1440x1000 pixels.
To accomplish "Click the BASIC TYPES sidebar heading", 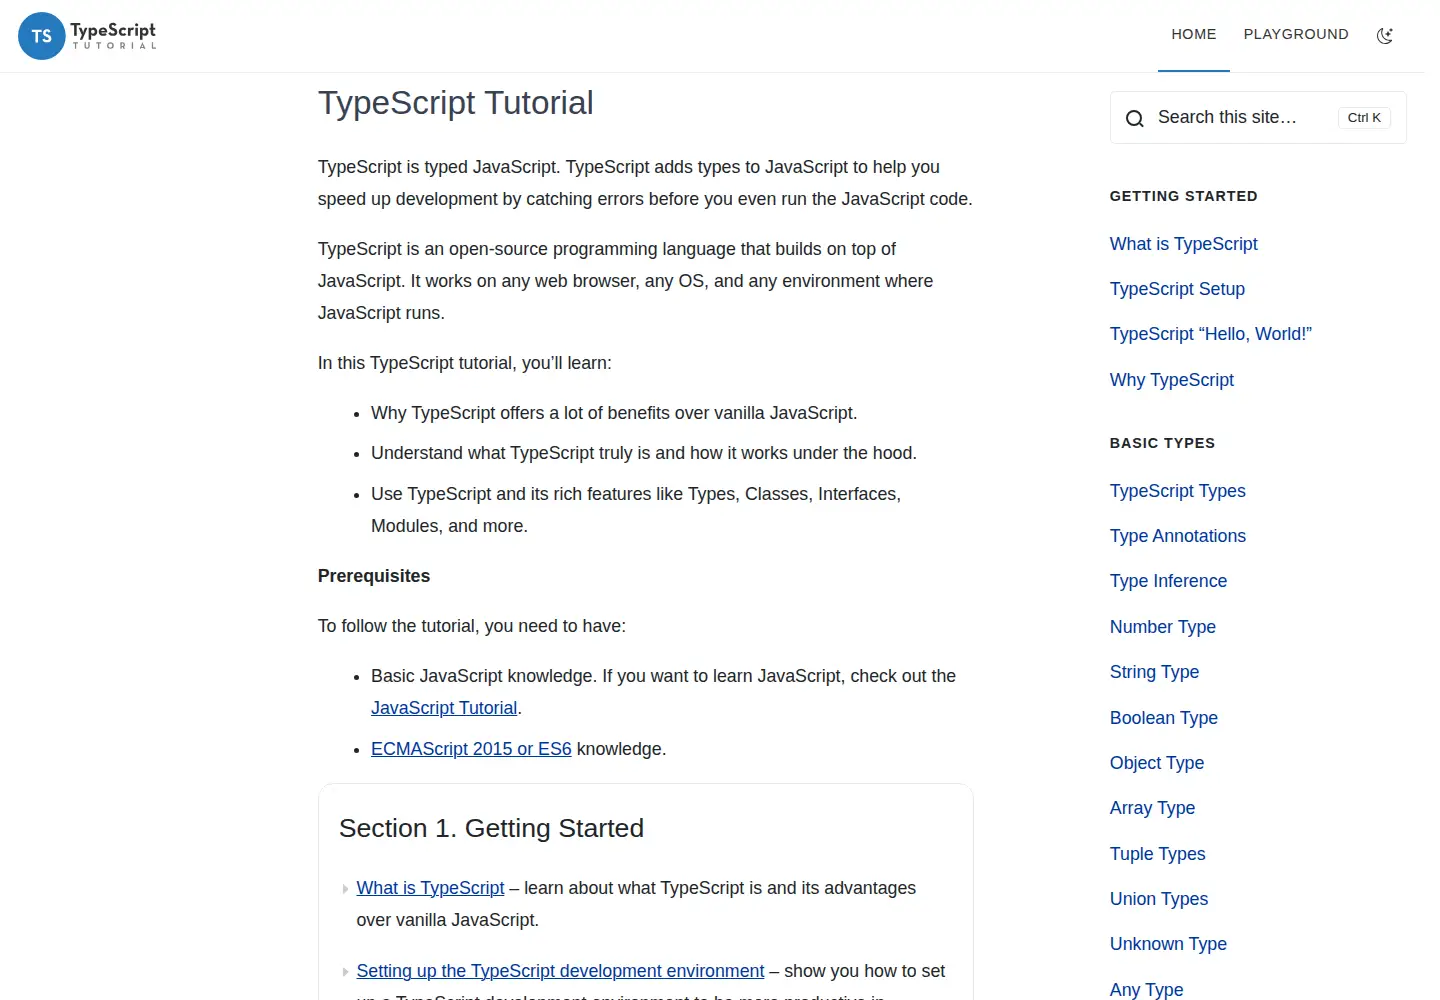I will click(x=1162, y=443).
